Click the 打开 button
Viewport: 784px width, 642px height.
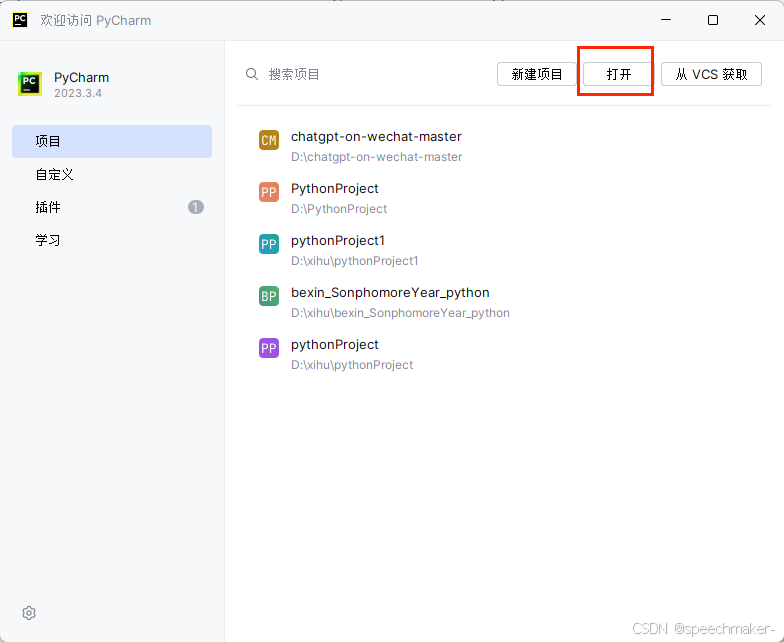618,74
